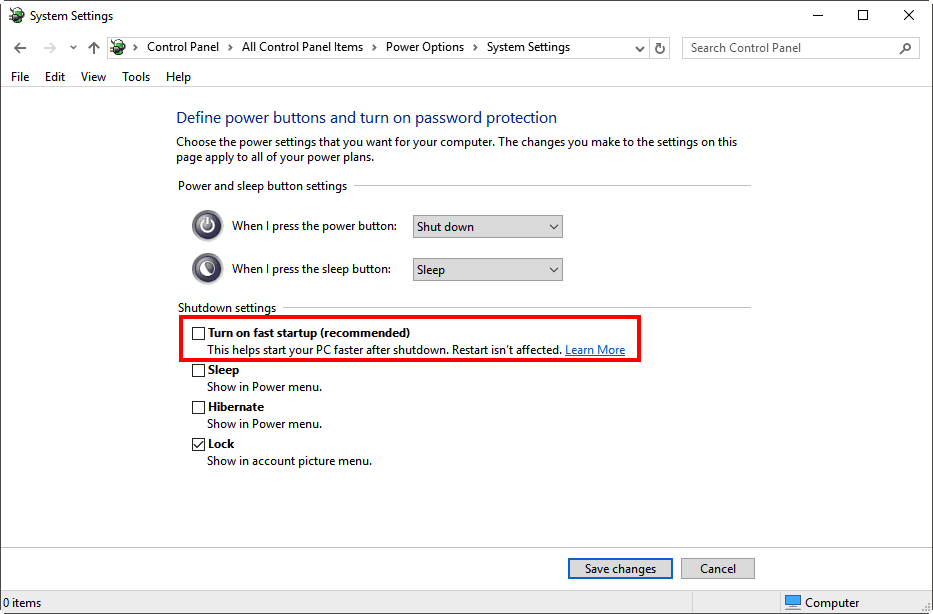Expand the address bar history dropdown
The image size is (933, 614).
pyautogui.click(x=640, y=47)
